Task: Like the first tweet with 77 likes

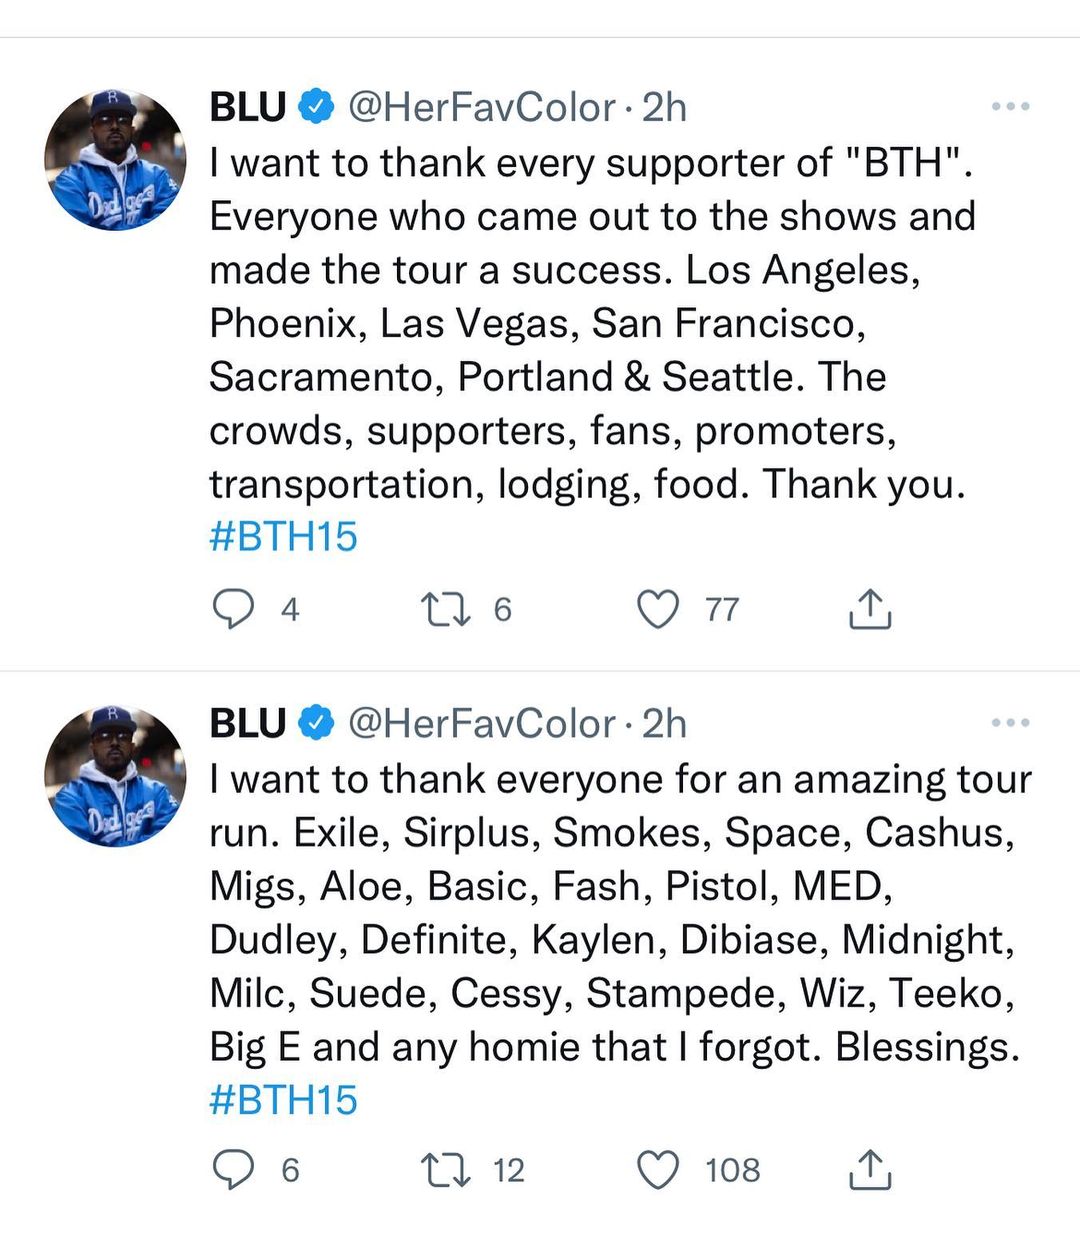Action: (x=658, y=609)
